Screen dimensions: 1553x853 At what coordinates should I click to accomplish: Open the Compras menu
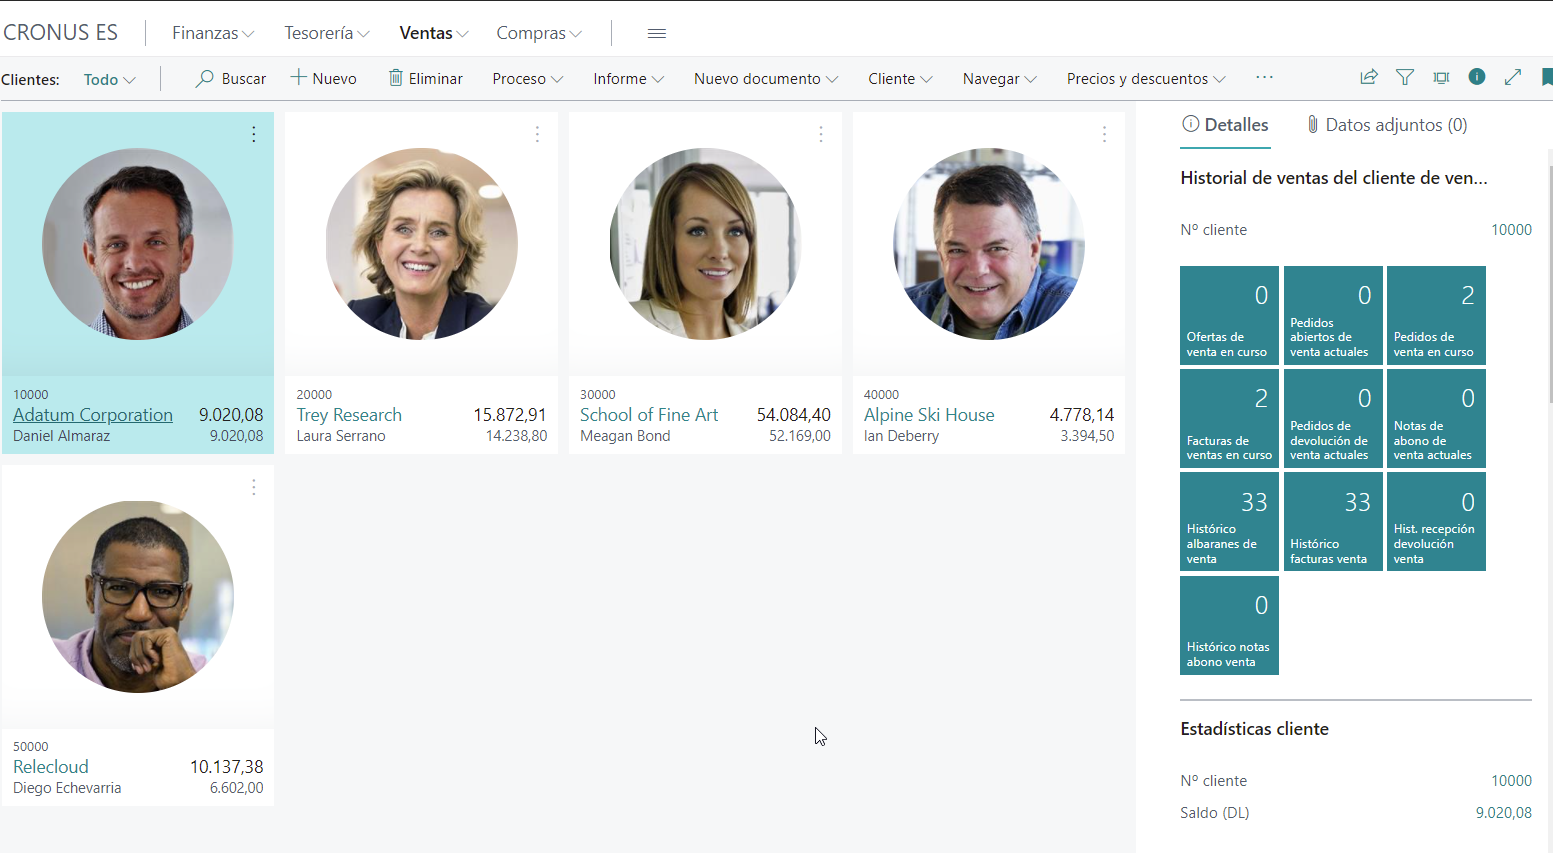tap(539, 33)
